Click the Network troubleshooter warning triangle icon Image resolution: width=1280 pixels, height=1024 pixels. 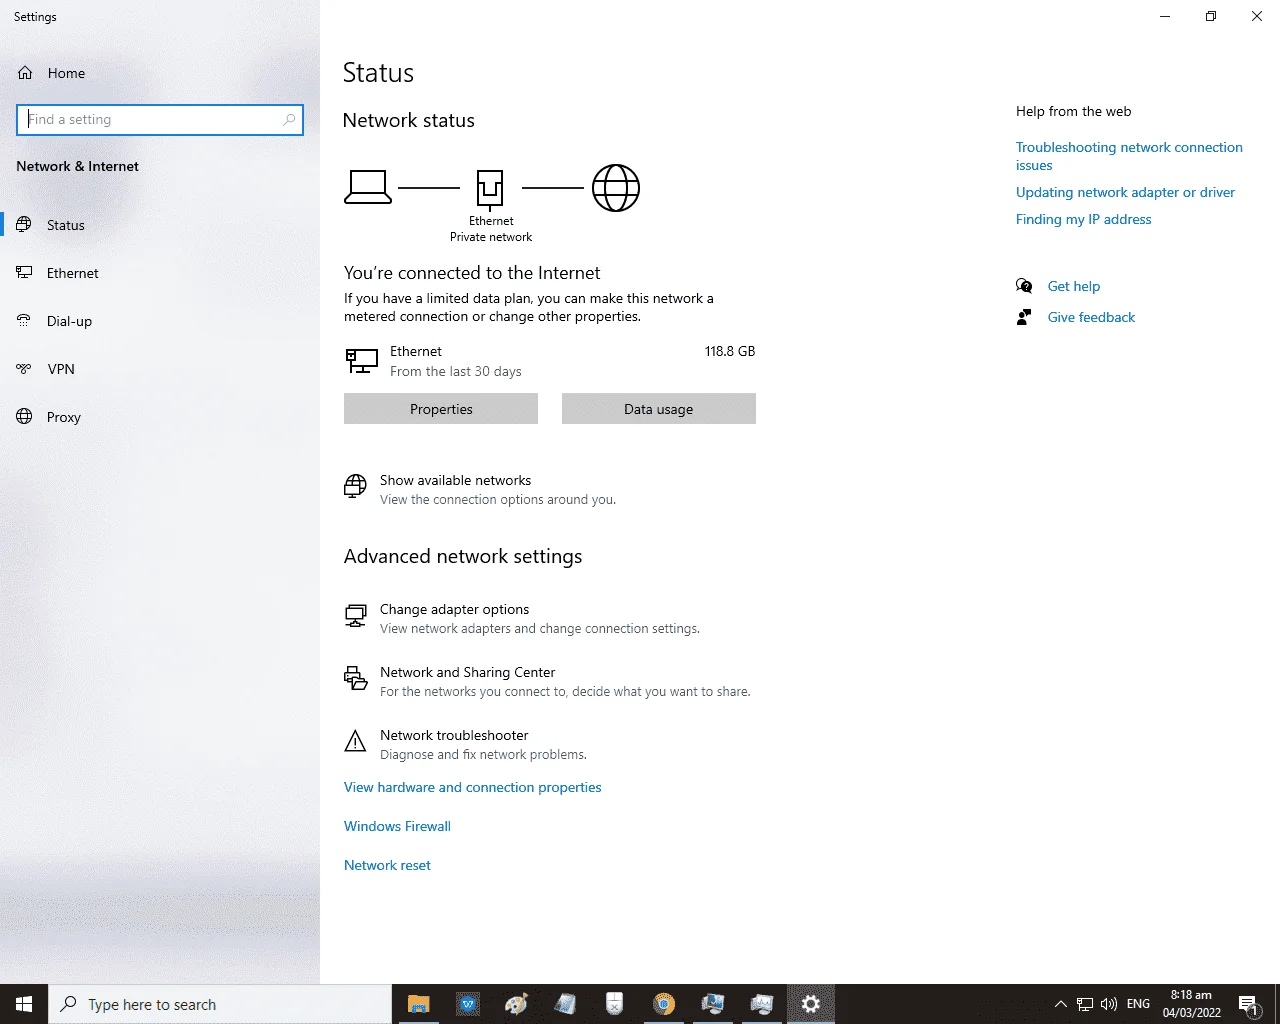pyautogui.click(x=355, y=741)
